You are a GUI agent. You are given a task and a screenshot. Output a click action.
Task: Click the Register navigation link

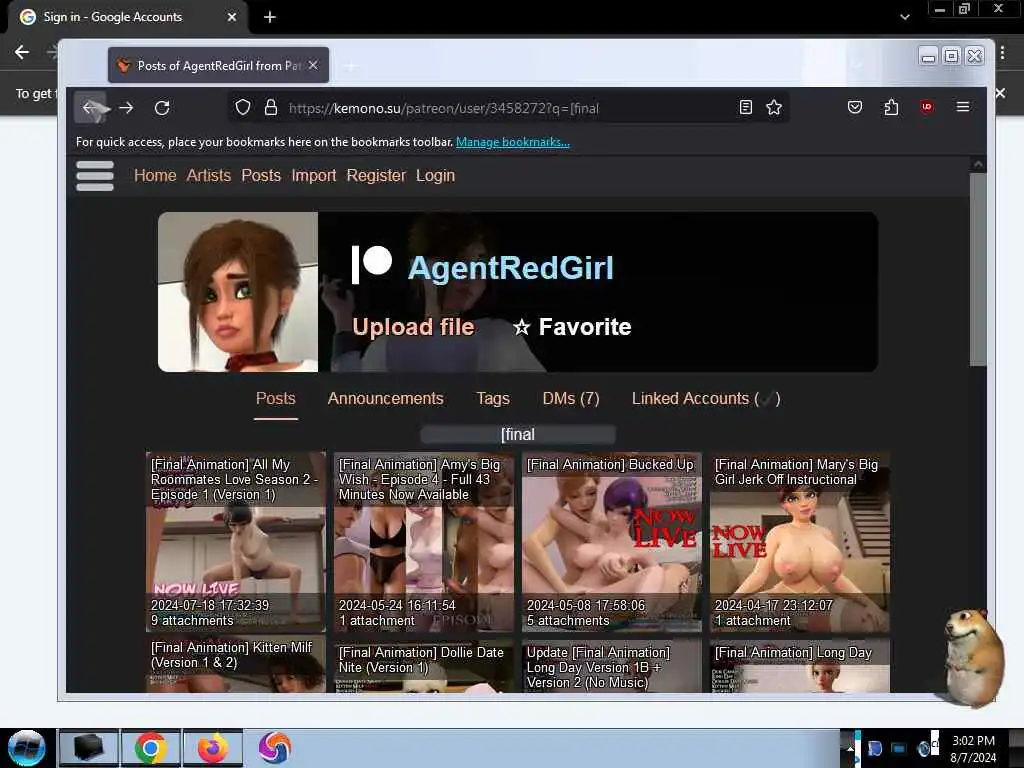[x=376, y=176]
